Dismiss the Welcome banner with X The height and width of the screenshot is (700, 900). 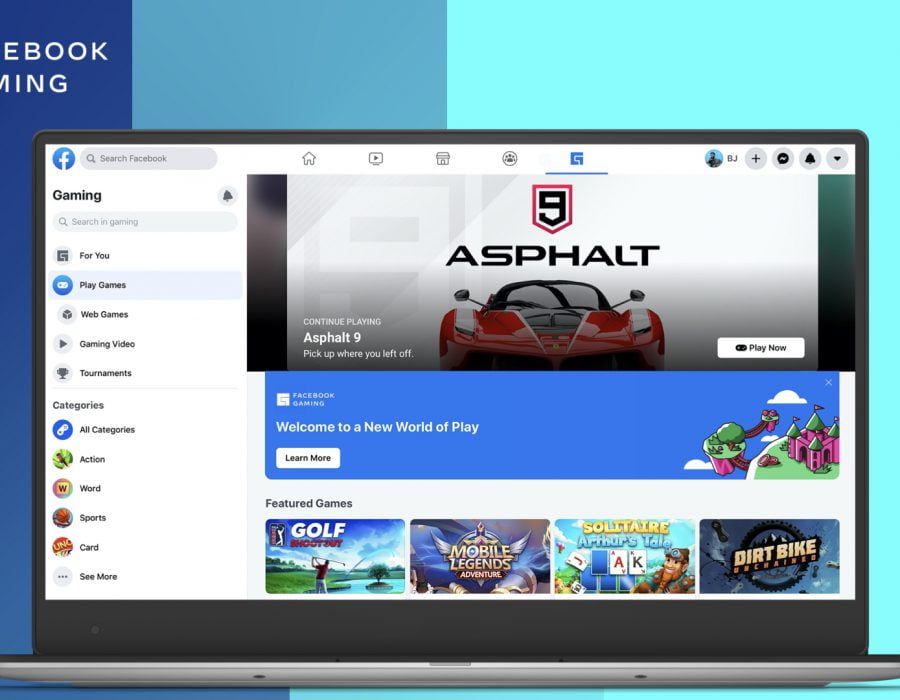pos(828,383)
